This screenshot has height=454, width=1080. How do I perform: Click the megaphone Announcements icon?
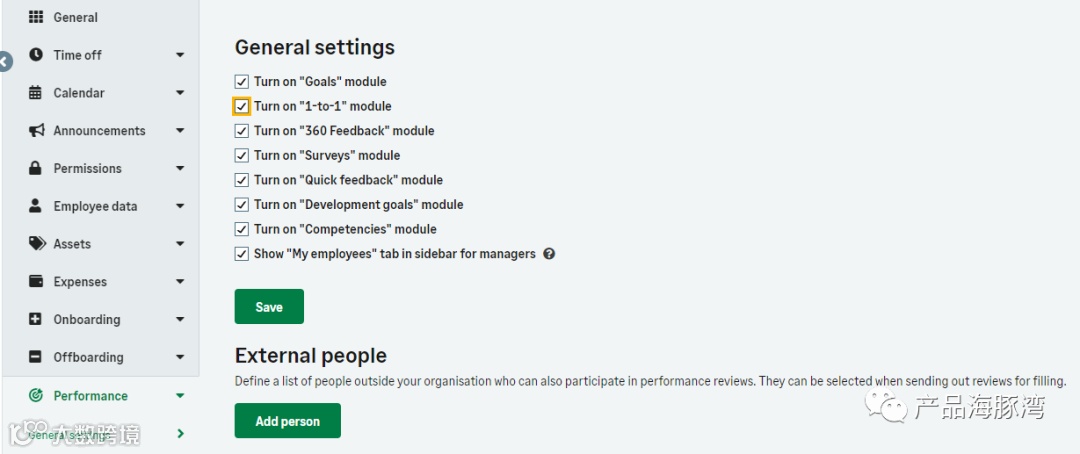tap(37, 131)
